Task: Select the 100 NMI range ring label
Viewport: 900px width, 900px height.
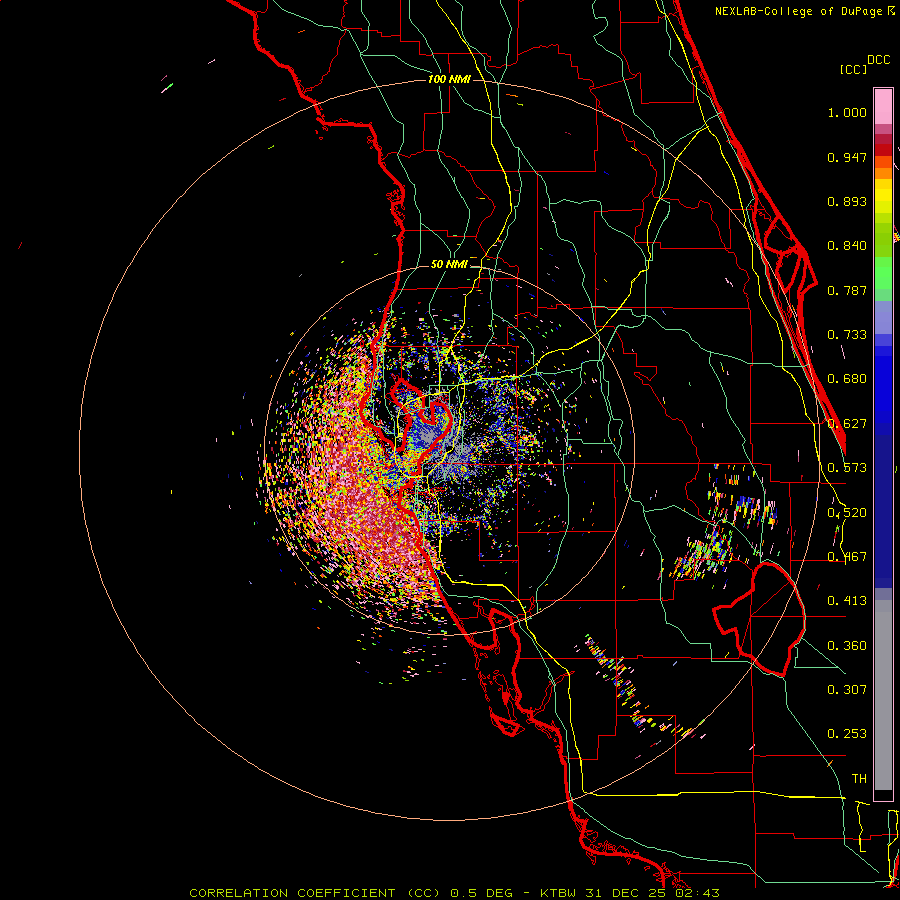Action: point(449,79)
